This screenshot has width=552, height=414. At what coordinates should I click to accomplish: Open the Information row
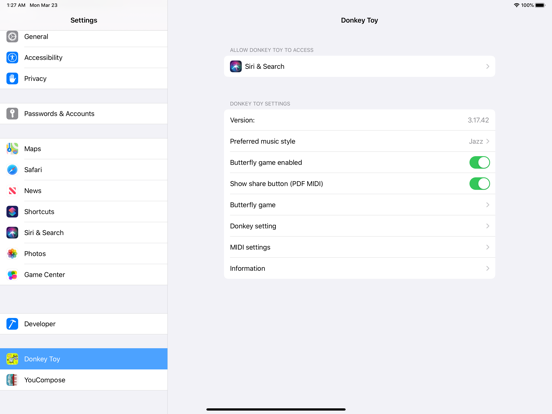point(359,268)
